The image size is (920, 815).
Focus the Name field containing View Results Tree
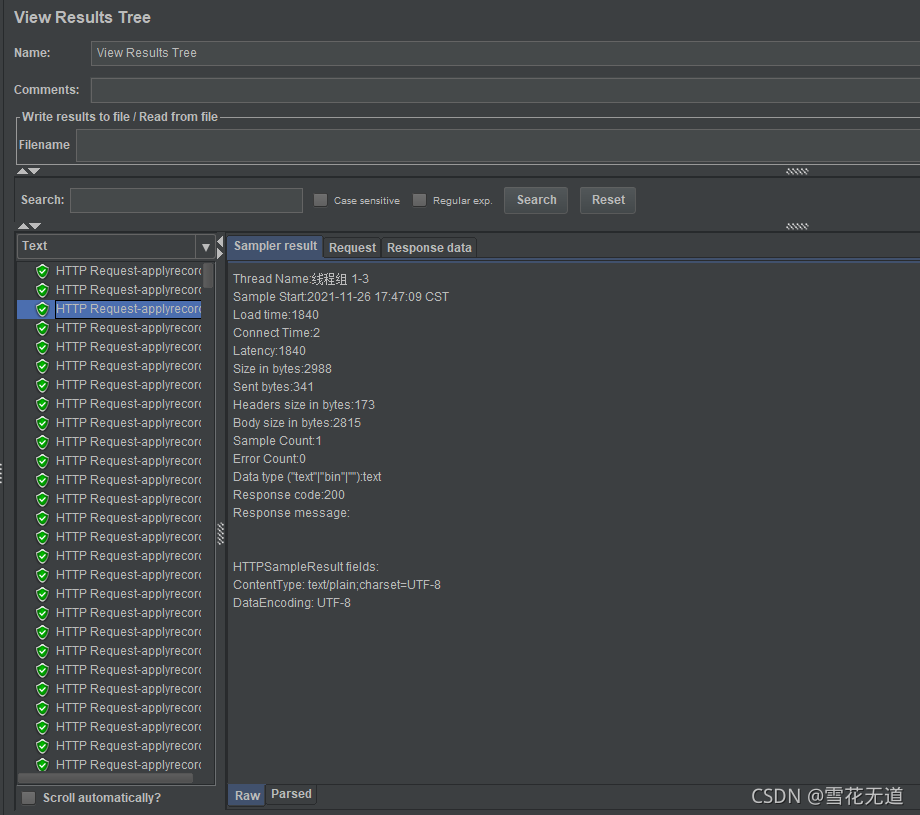click(505, 53)
